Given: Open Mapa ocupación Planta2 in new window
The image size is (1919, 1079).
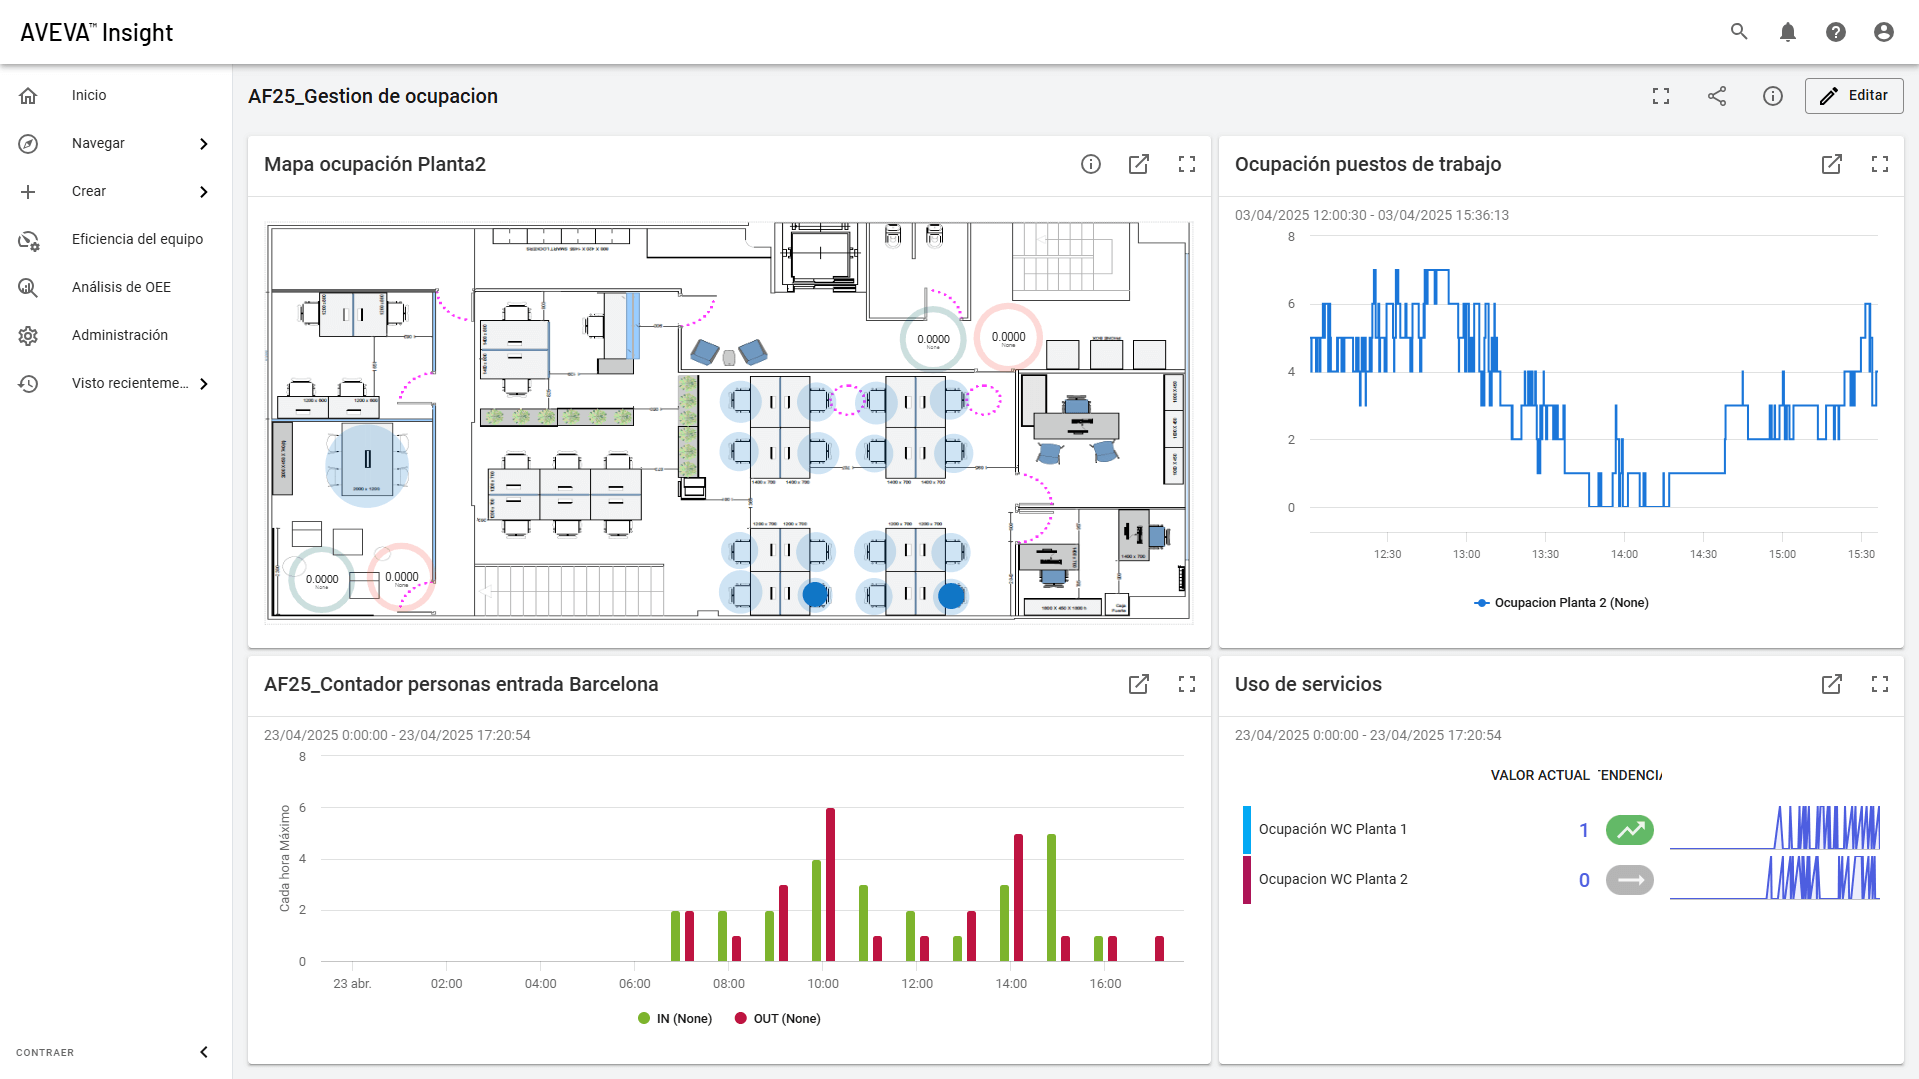Looking at the screenshot, I should click(x=1139, y=164).
